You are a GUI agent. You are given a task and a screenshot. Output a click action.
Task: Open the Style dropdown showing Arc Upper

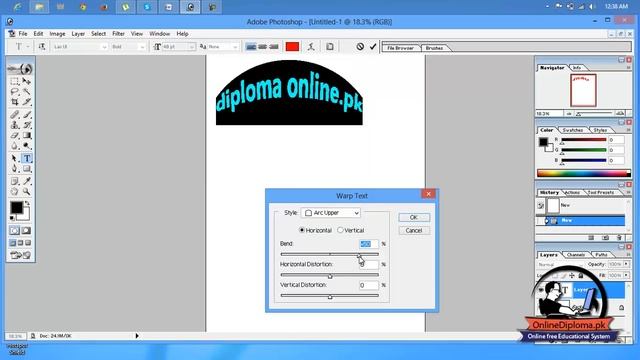click(x=331, y=213)
